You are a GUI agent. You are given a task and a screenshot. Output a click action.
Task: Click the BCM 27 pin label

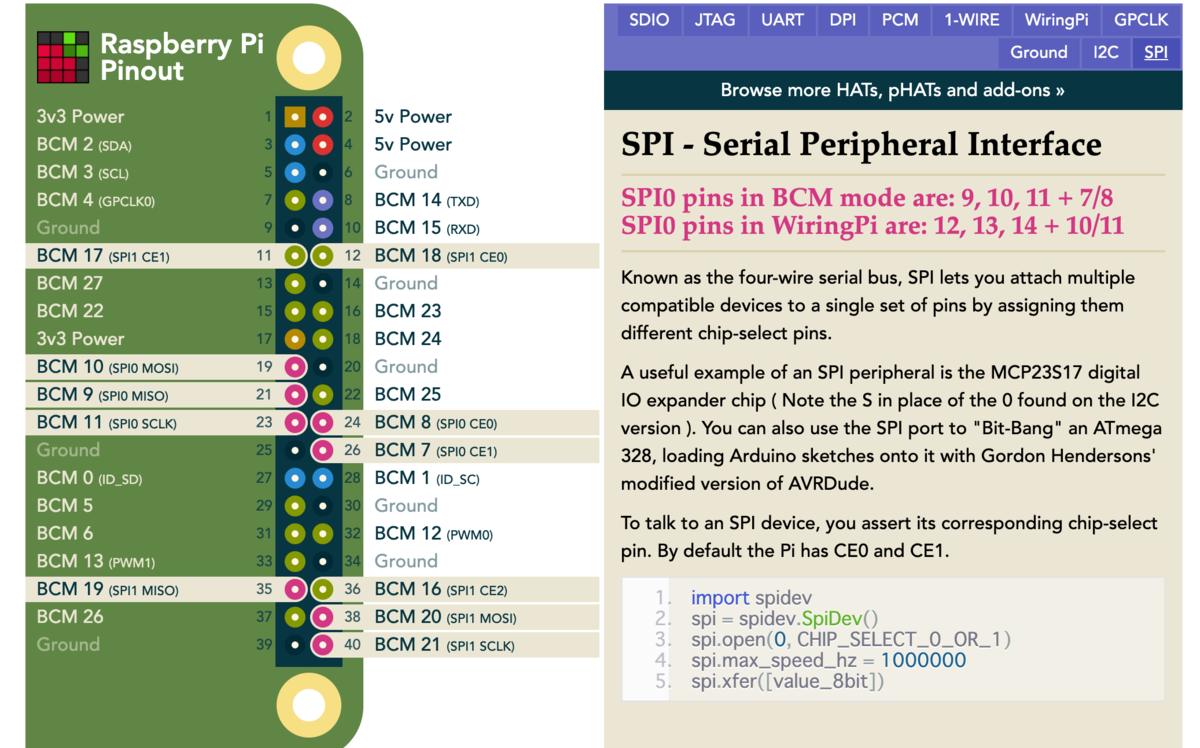pyautogui.click(x=70, y=283)
